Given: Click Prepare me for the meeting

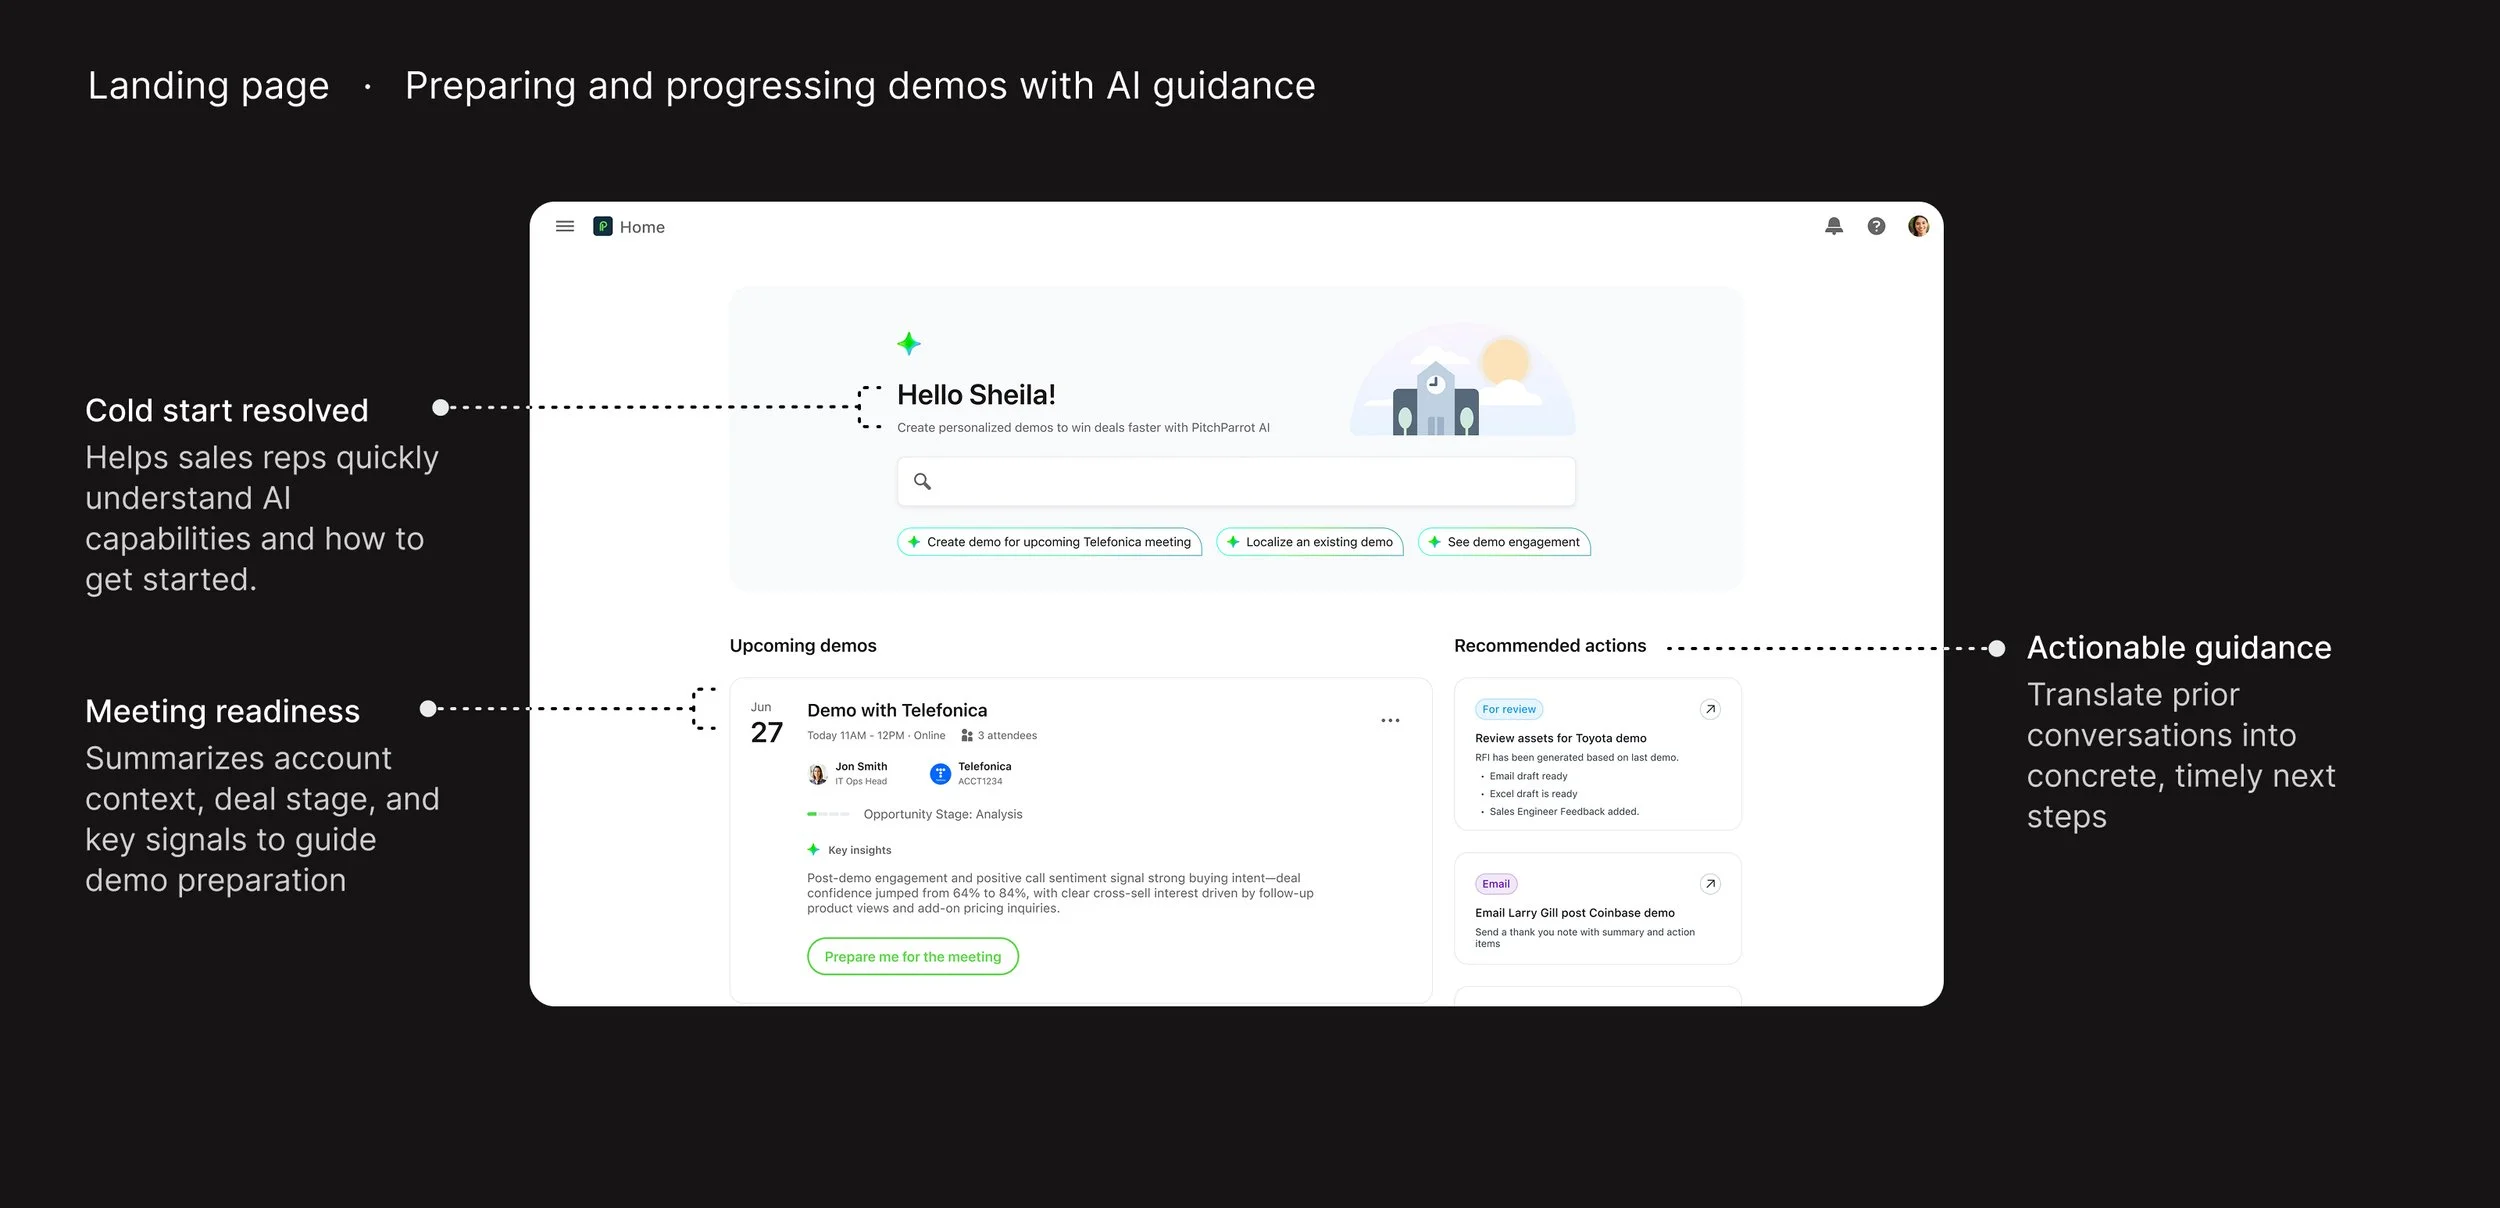Looking at the screenshot, I should tap(913, 957).
